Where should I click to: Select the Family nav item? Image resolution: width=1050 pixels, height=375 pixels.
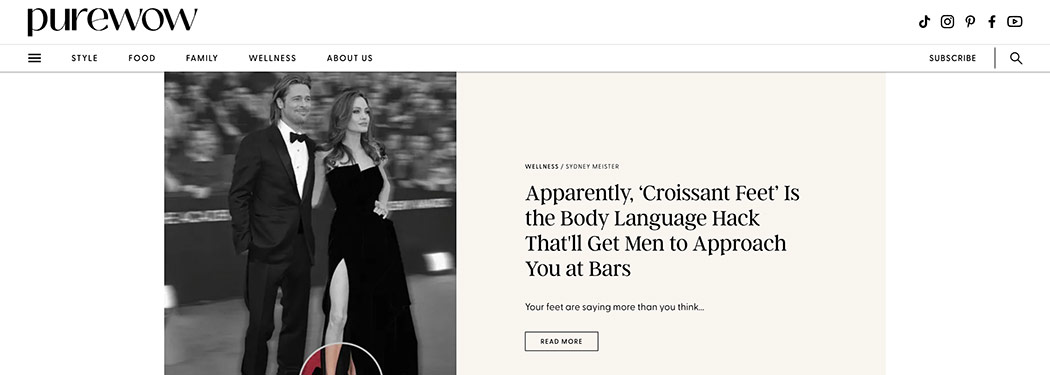[x=202, y=58]
